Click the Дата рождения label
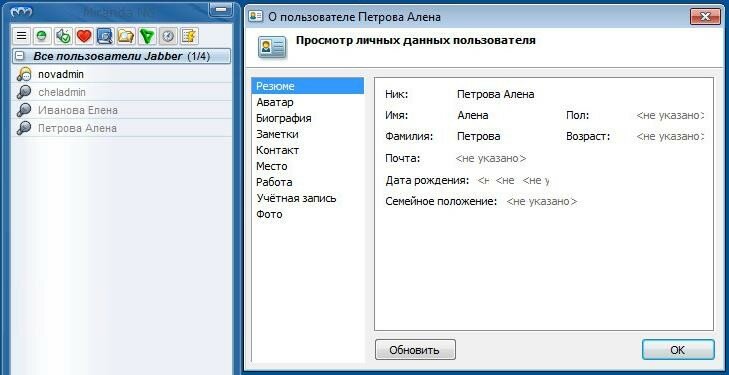 point(427,180)
